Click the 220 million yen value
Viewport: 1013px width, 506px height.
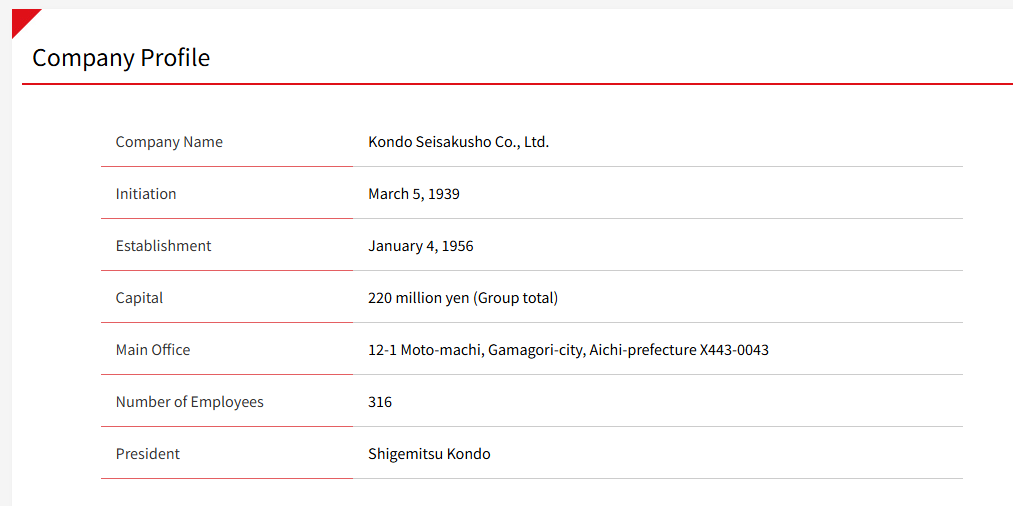coord(419,298)
